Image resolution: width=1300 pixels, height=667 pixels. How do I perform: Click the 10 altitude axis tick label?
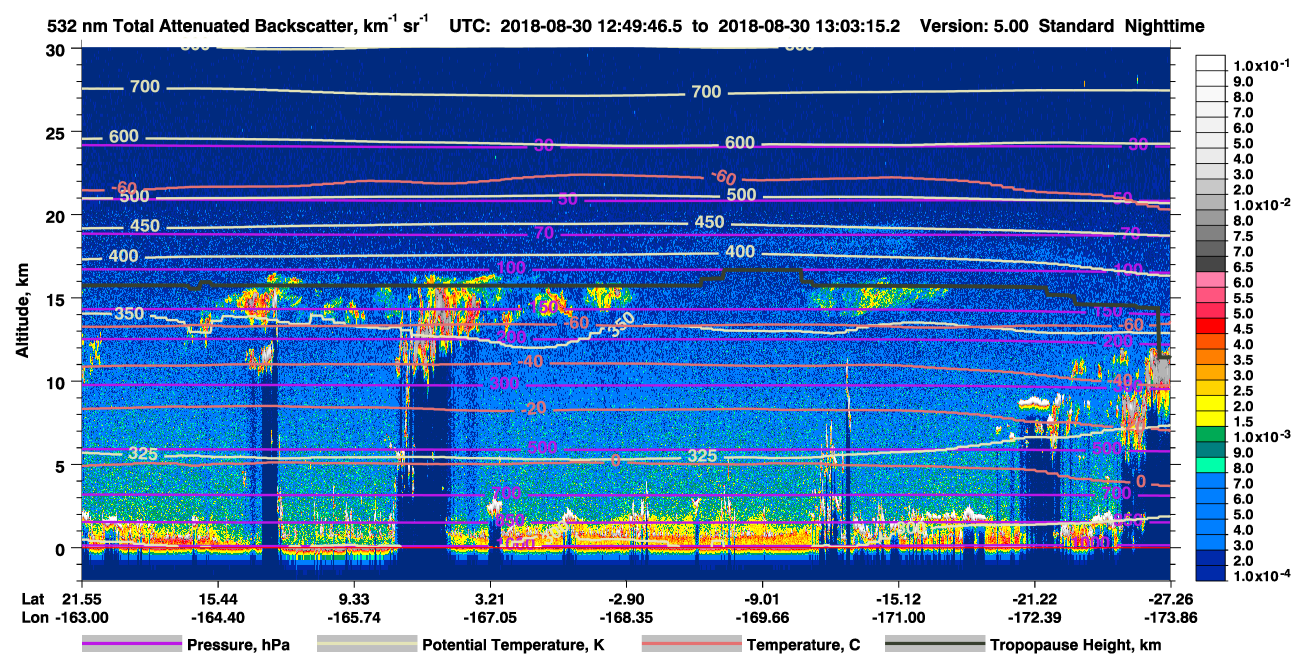point(58,382)
